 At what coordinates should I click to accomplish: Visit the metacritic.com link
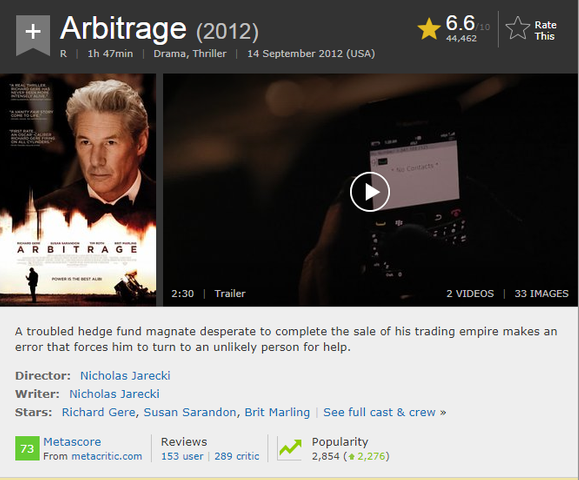[107, 456]
